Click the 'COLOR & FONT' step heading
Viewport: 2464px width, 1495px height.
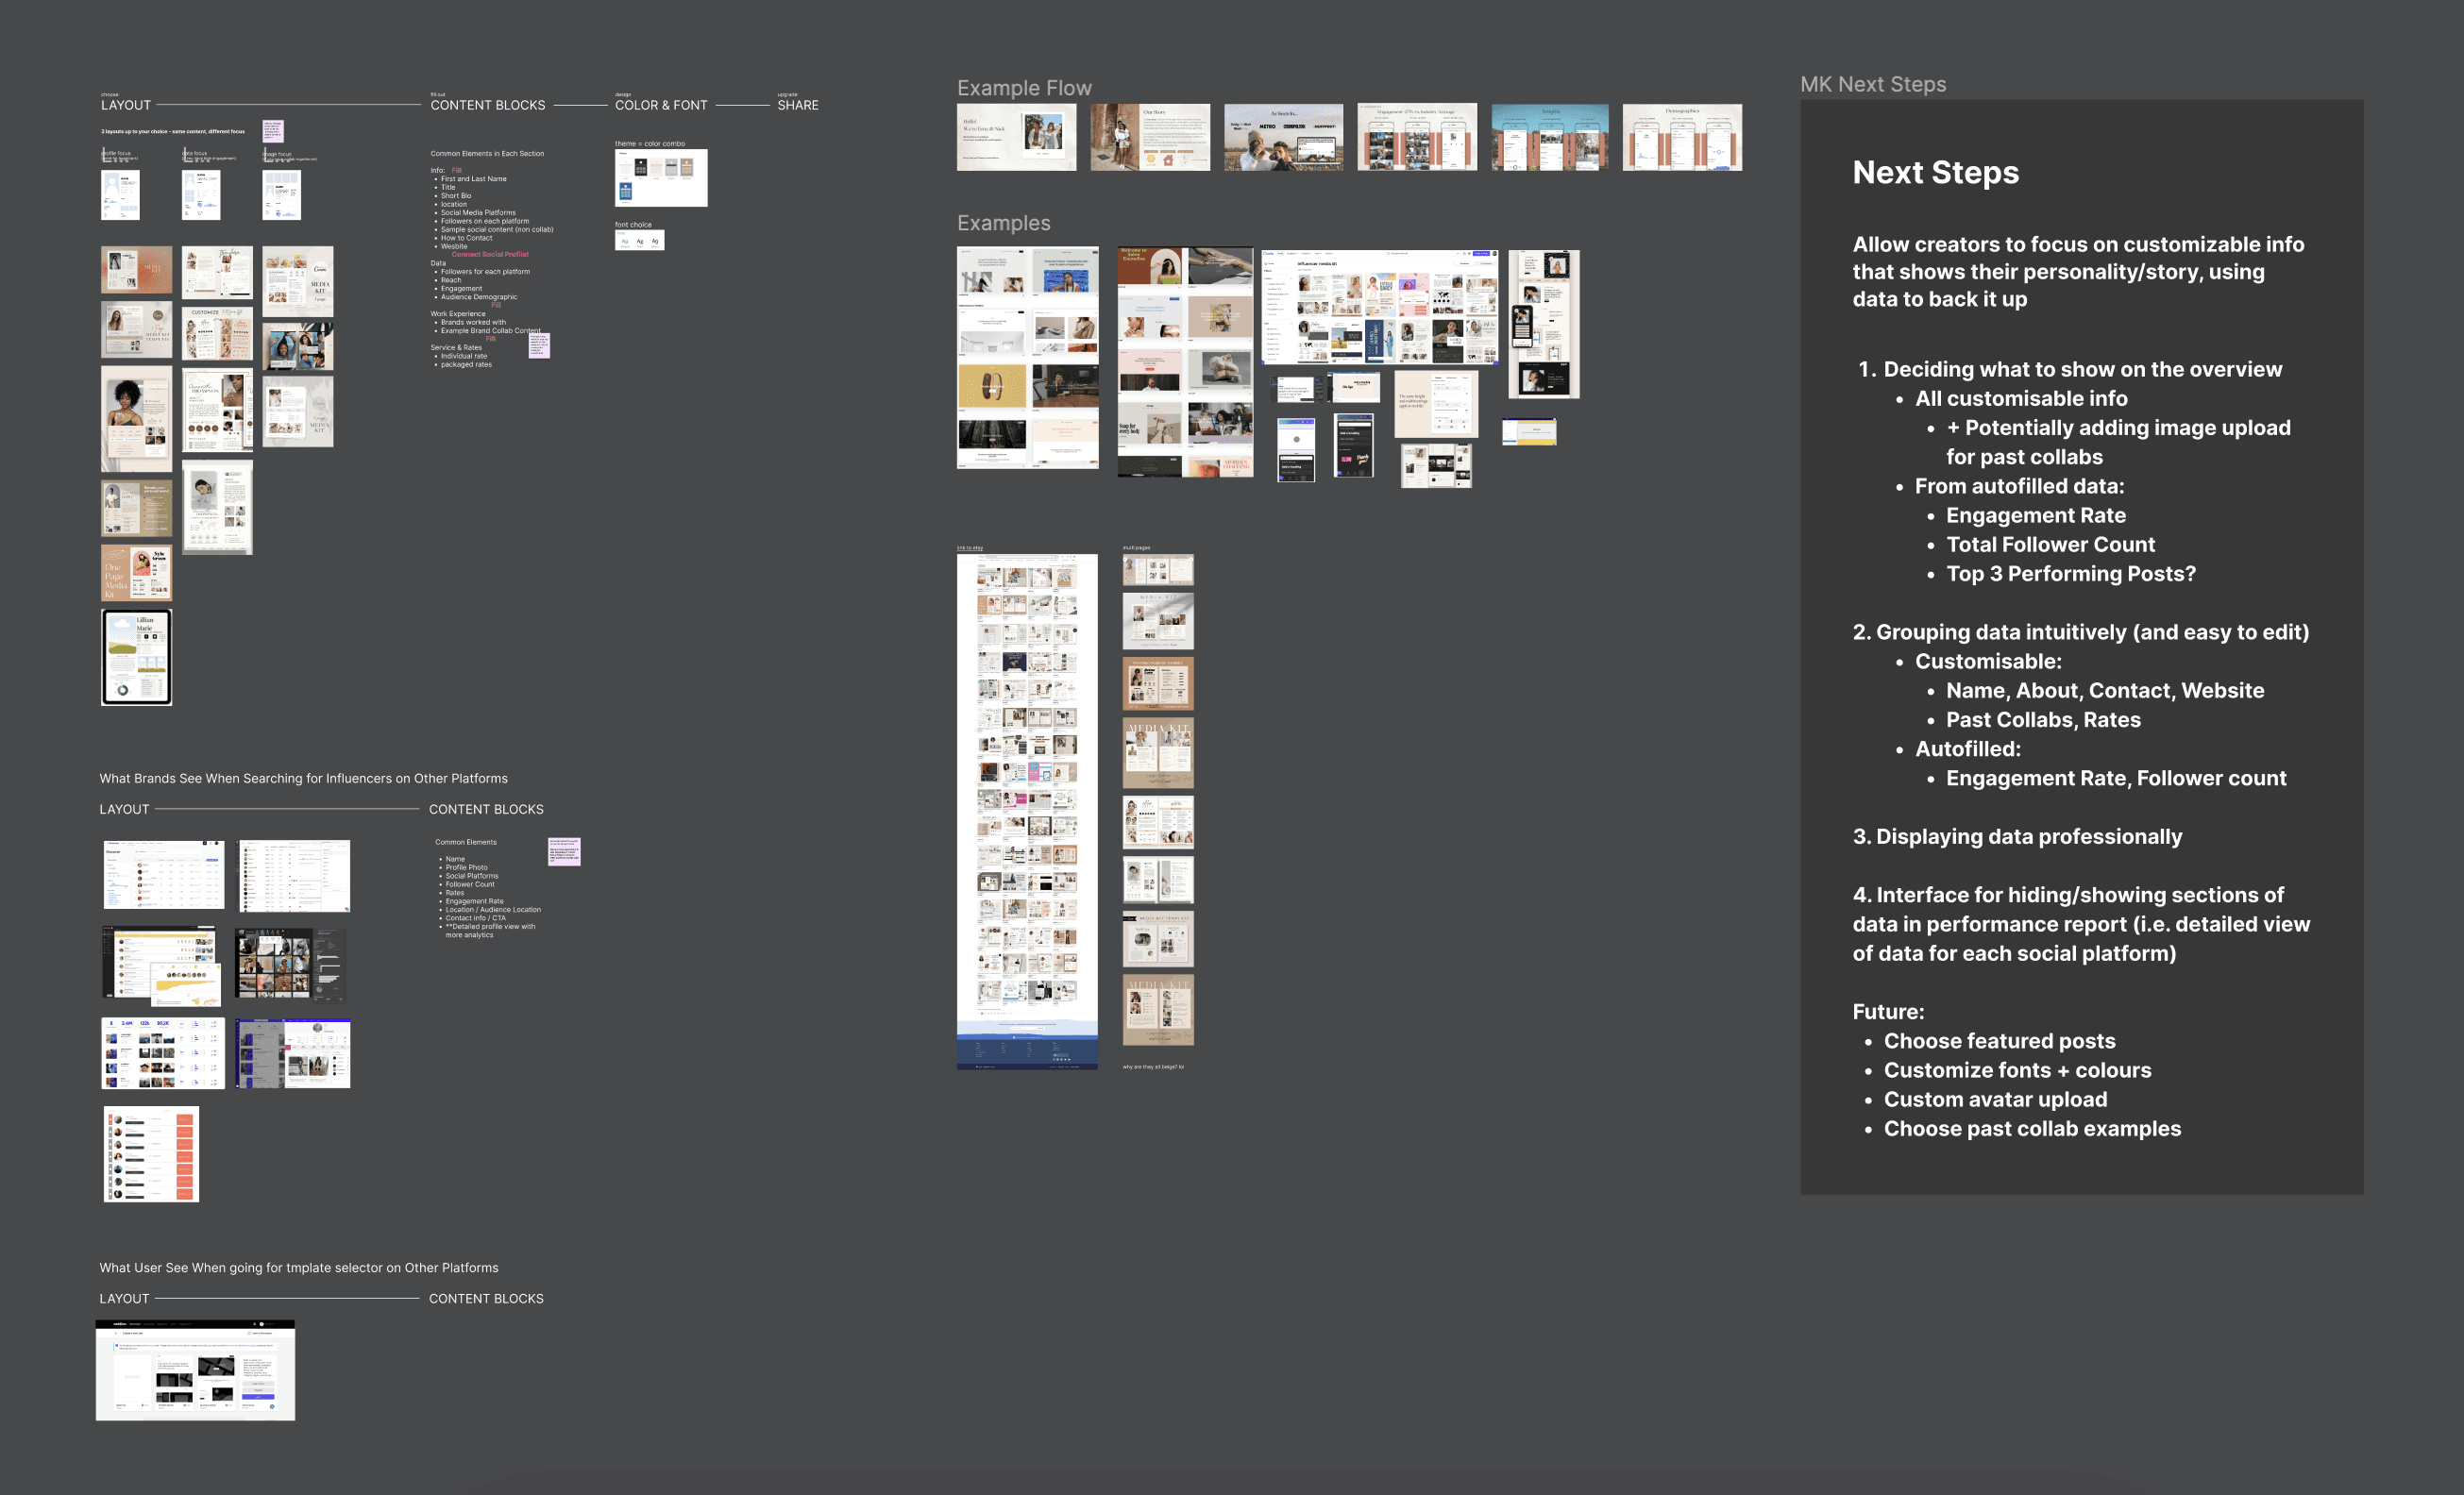[660, 105]
